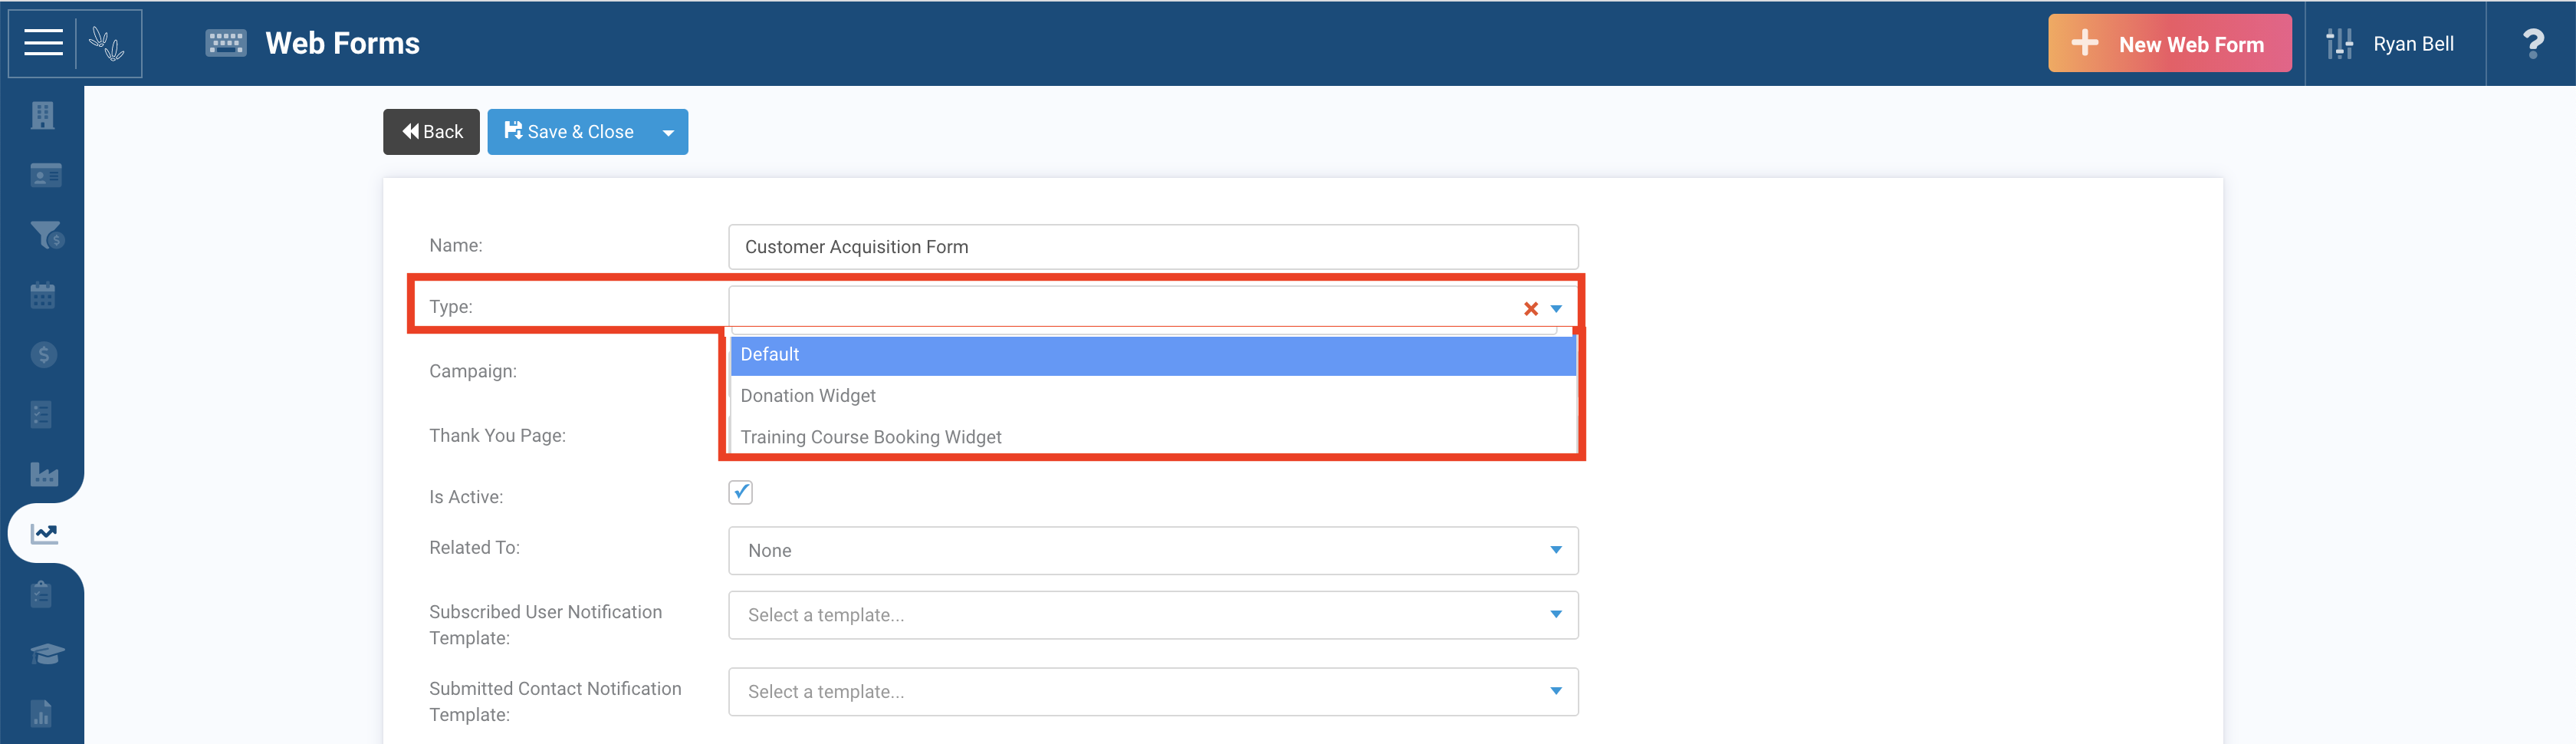The width and height of the screenshot is (2576, 744).
Task: Open the dollar coin sidebar icon
Action: point(43,355)
